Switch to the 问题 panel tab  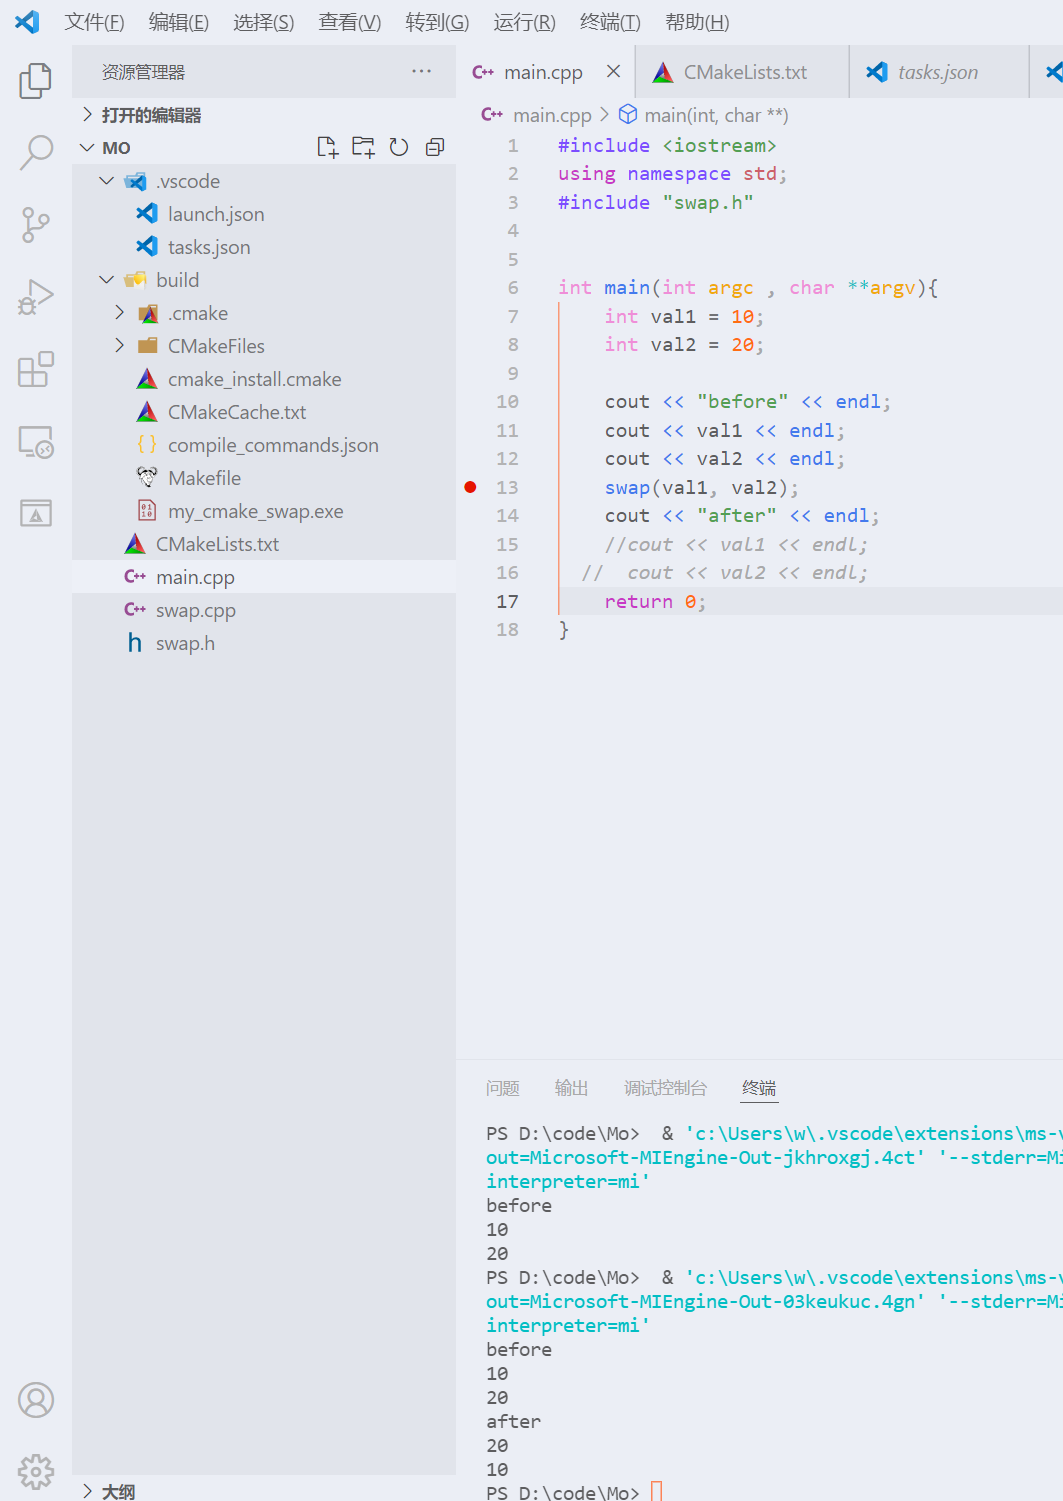pyautogui.click(x=503, y=1088)
